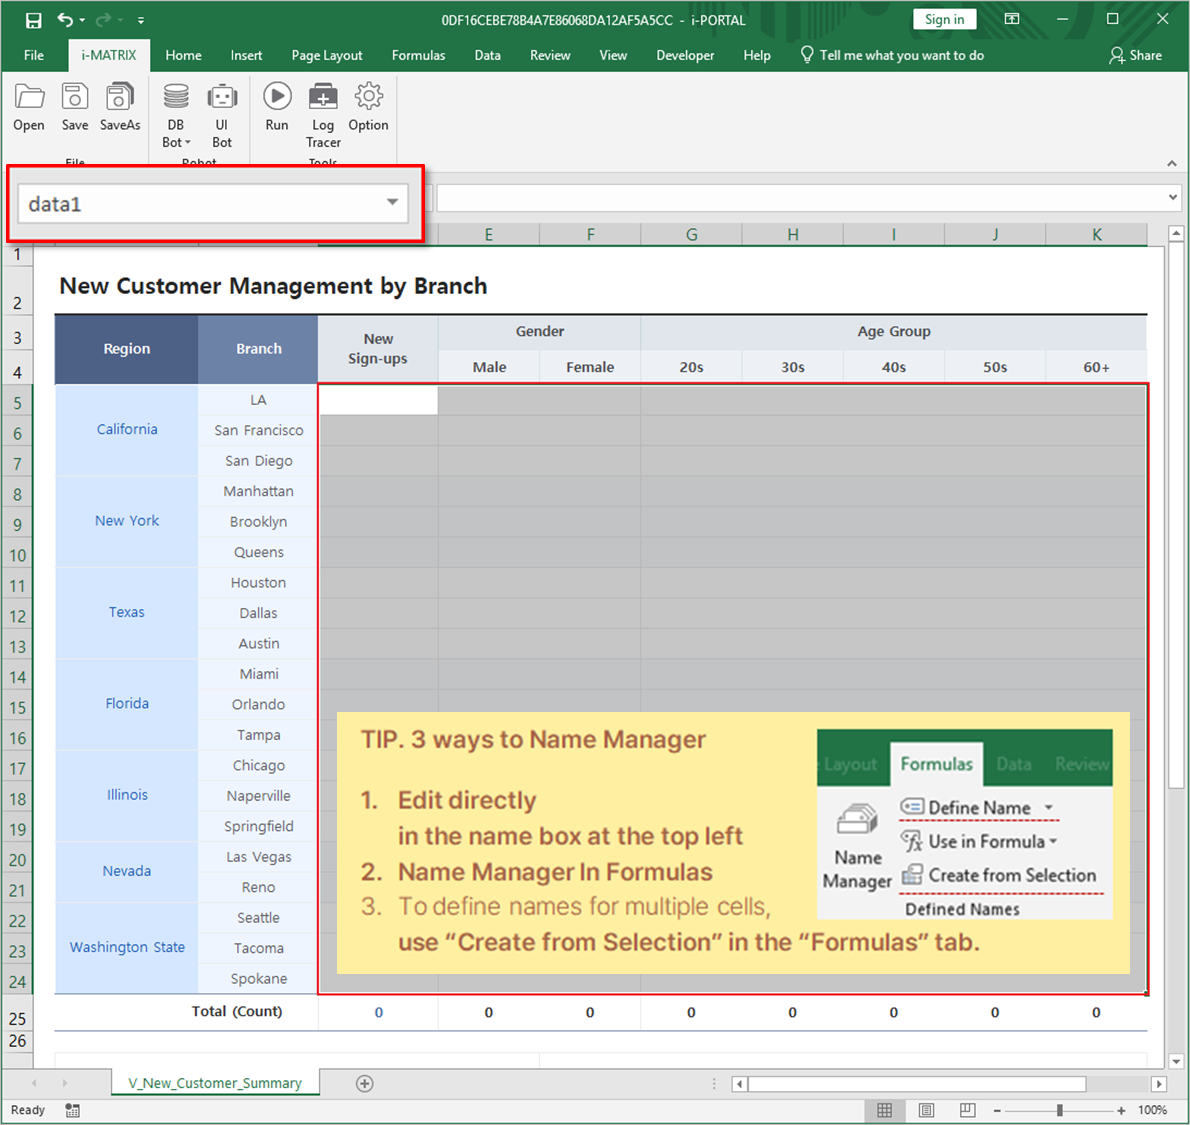1190x1125 pixels.
Task: Select Normal view in status bar
Action: (x=885, y=1110)
